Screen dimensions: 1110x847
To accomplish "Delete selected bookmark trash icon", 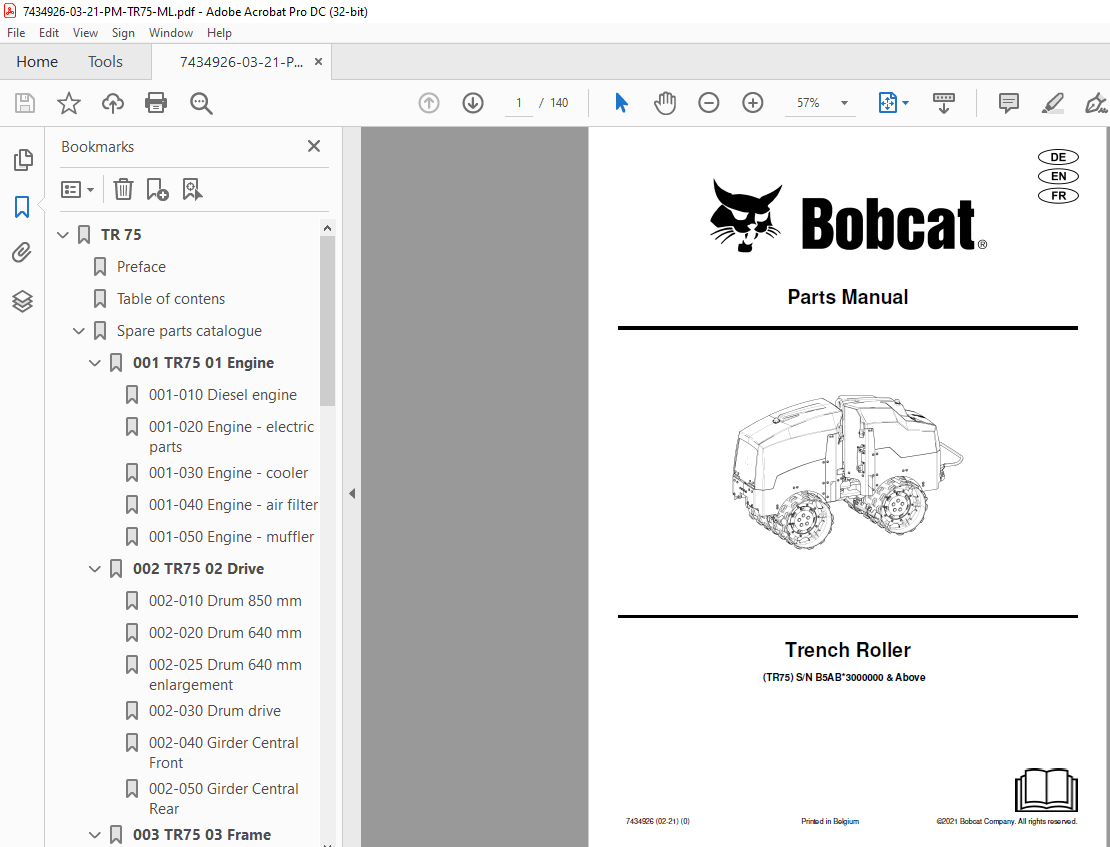I will point(123,189).
